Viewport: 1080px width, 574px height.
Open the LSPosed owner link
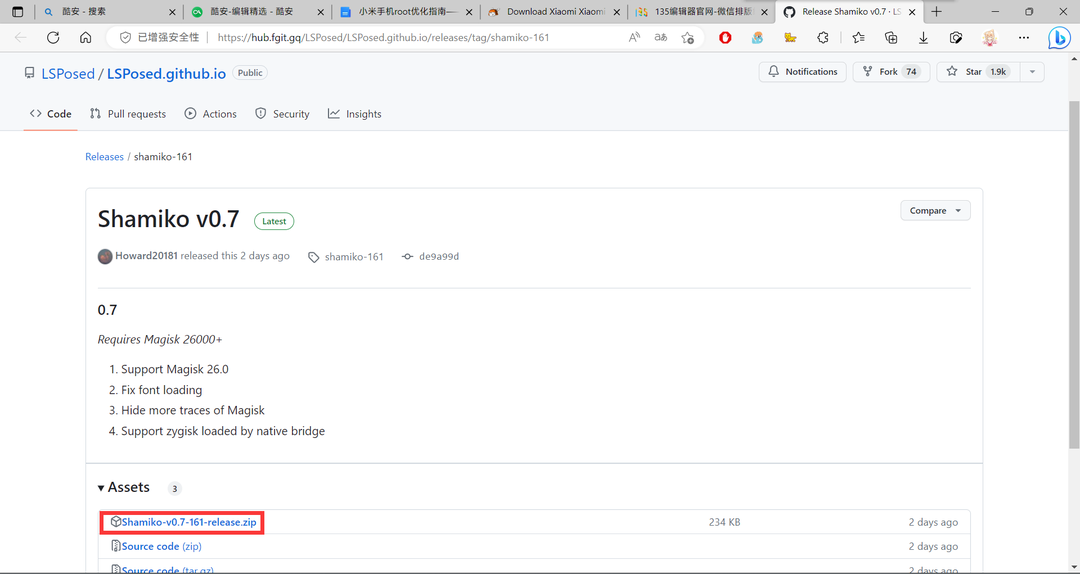[68, 74]
